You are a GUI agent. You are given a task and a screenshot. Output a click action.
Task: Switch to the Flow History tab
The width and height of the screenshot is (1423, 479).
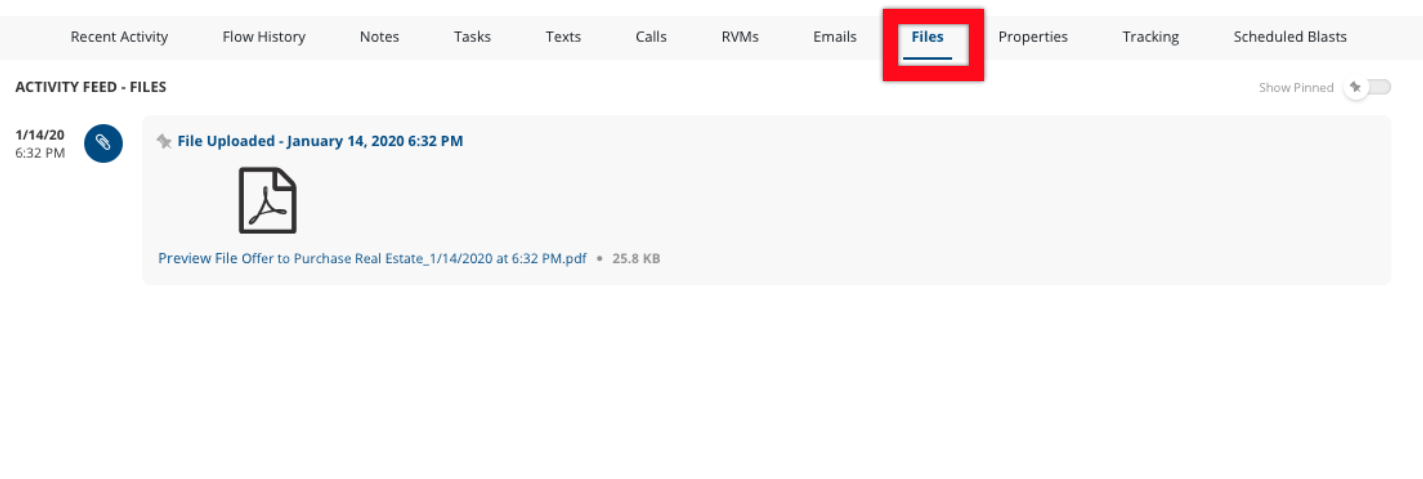tap(264, 37)
